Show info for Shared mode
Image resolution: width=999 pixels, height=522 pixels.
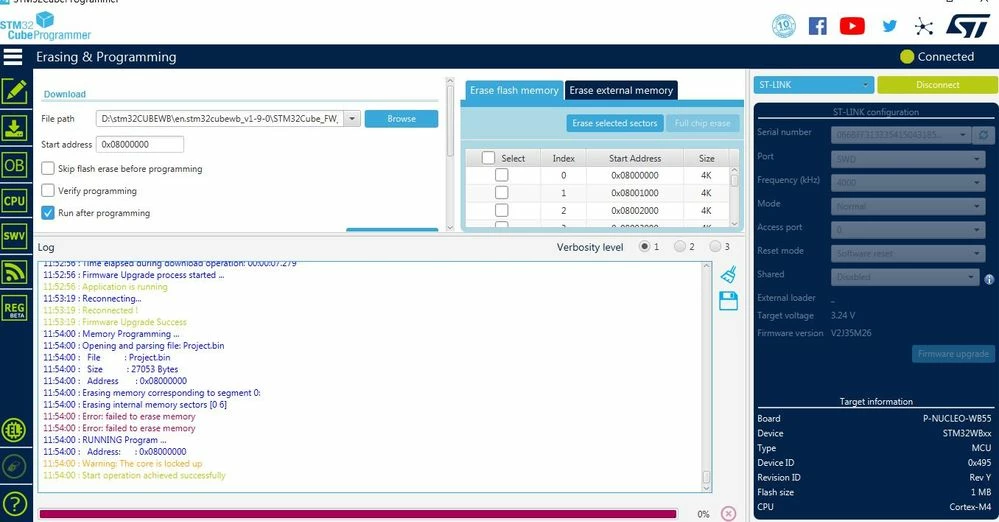(x=989, y=279)
